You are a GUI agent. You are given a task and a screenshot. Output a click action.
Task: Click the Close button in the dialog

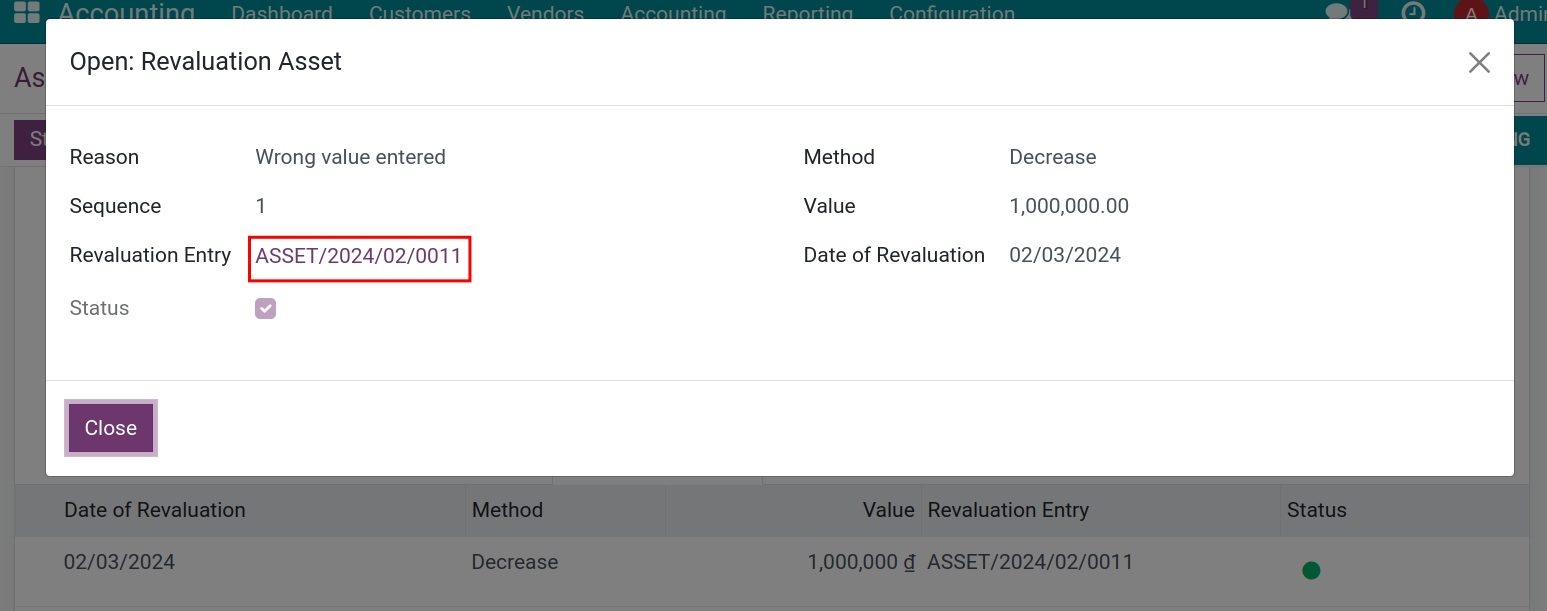tap(110, 428)
